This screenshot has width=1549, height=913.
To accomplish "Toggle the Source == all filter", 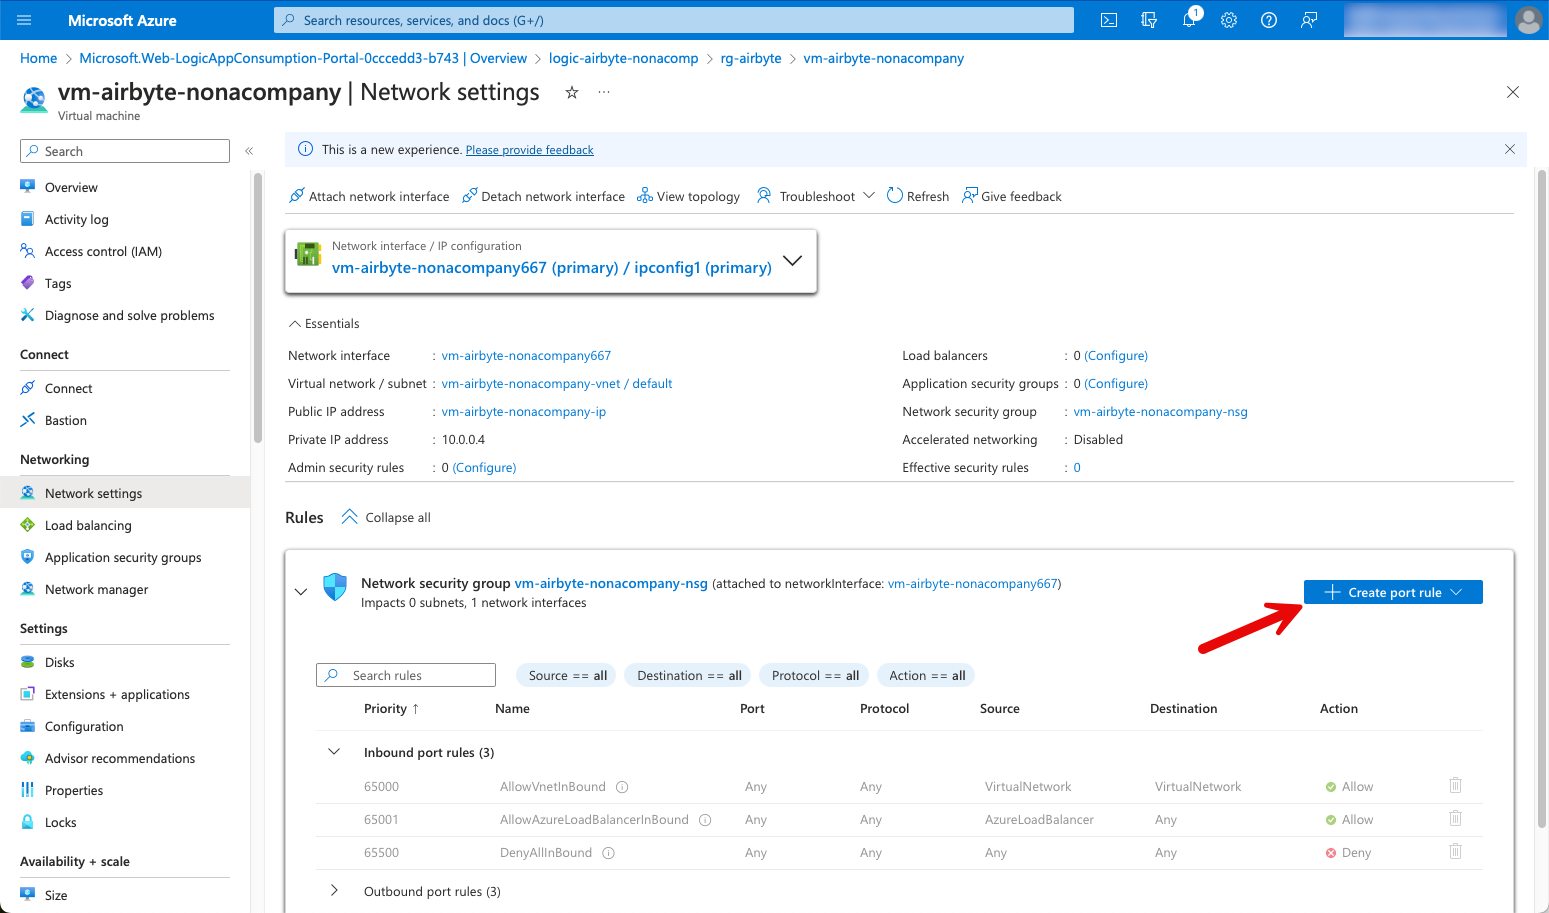I will pyautogui.click(x=568, y=676).
